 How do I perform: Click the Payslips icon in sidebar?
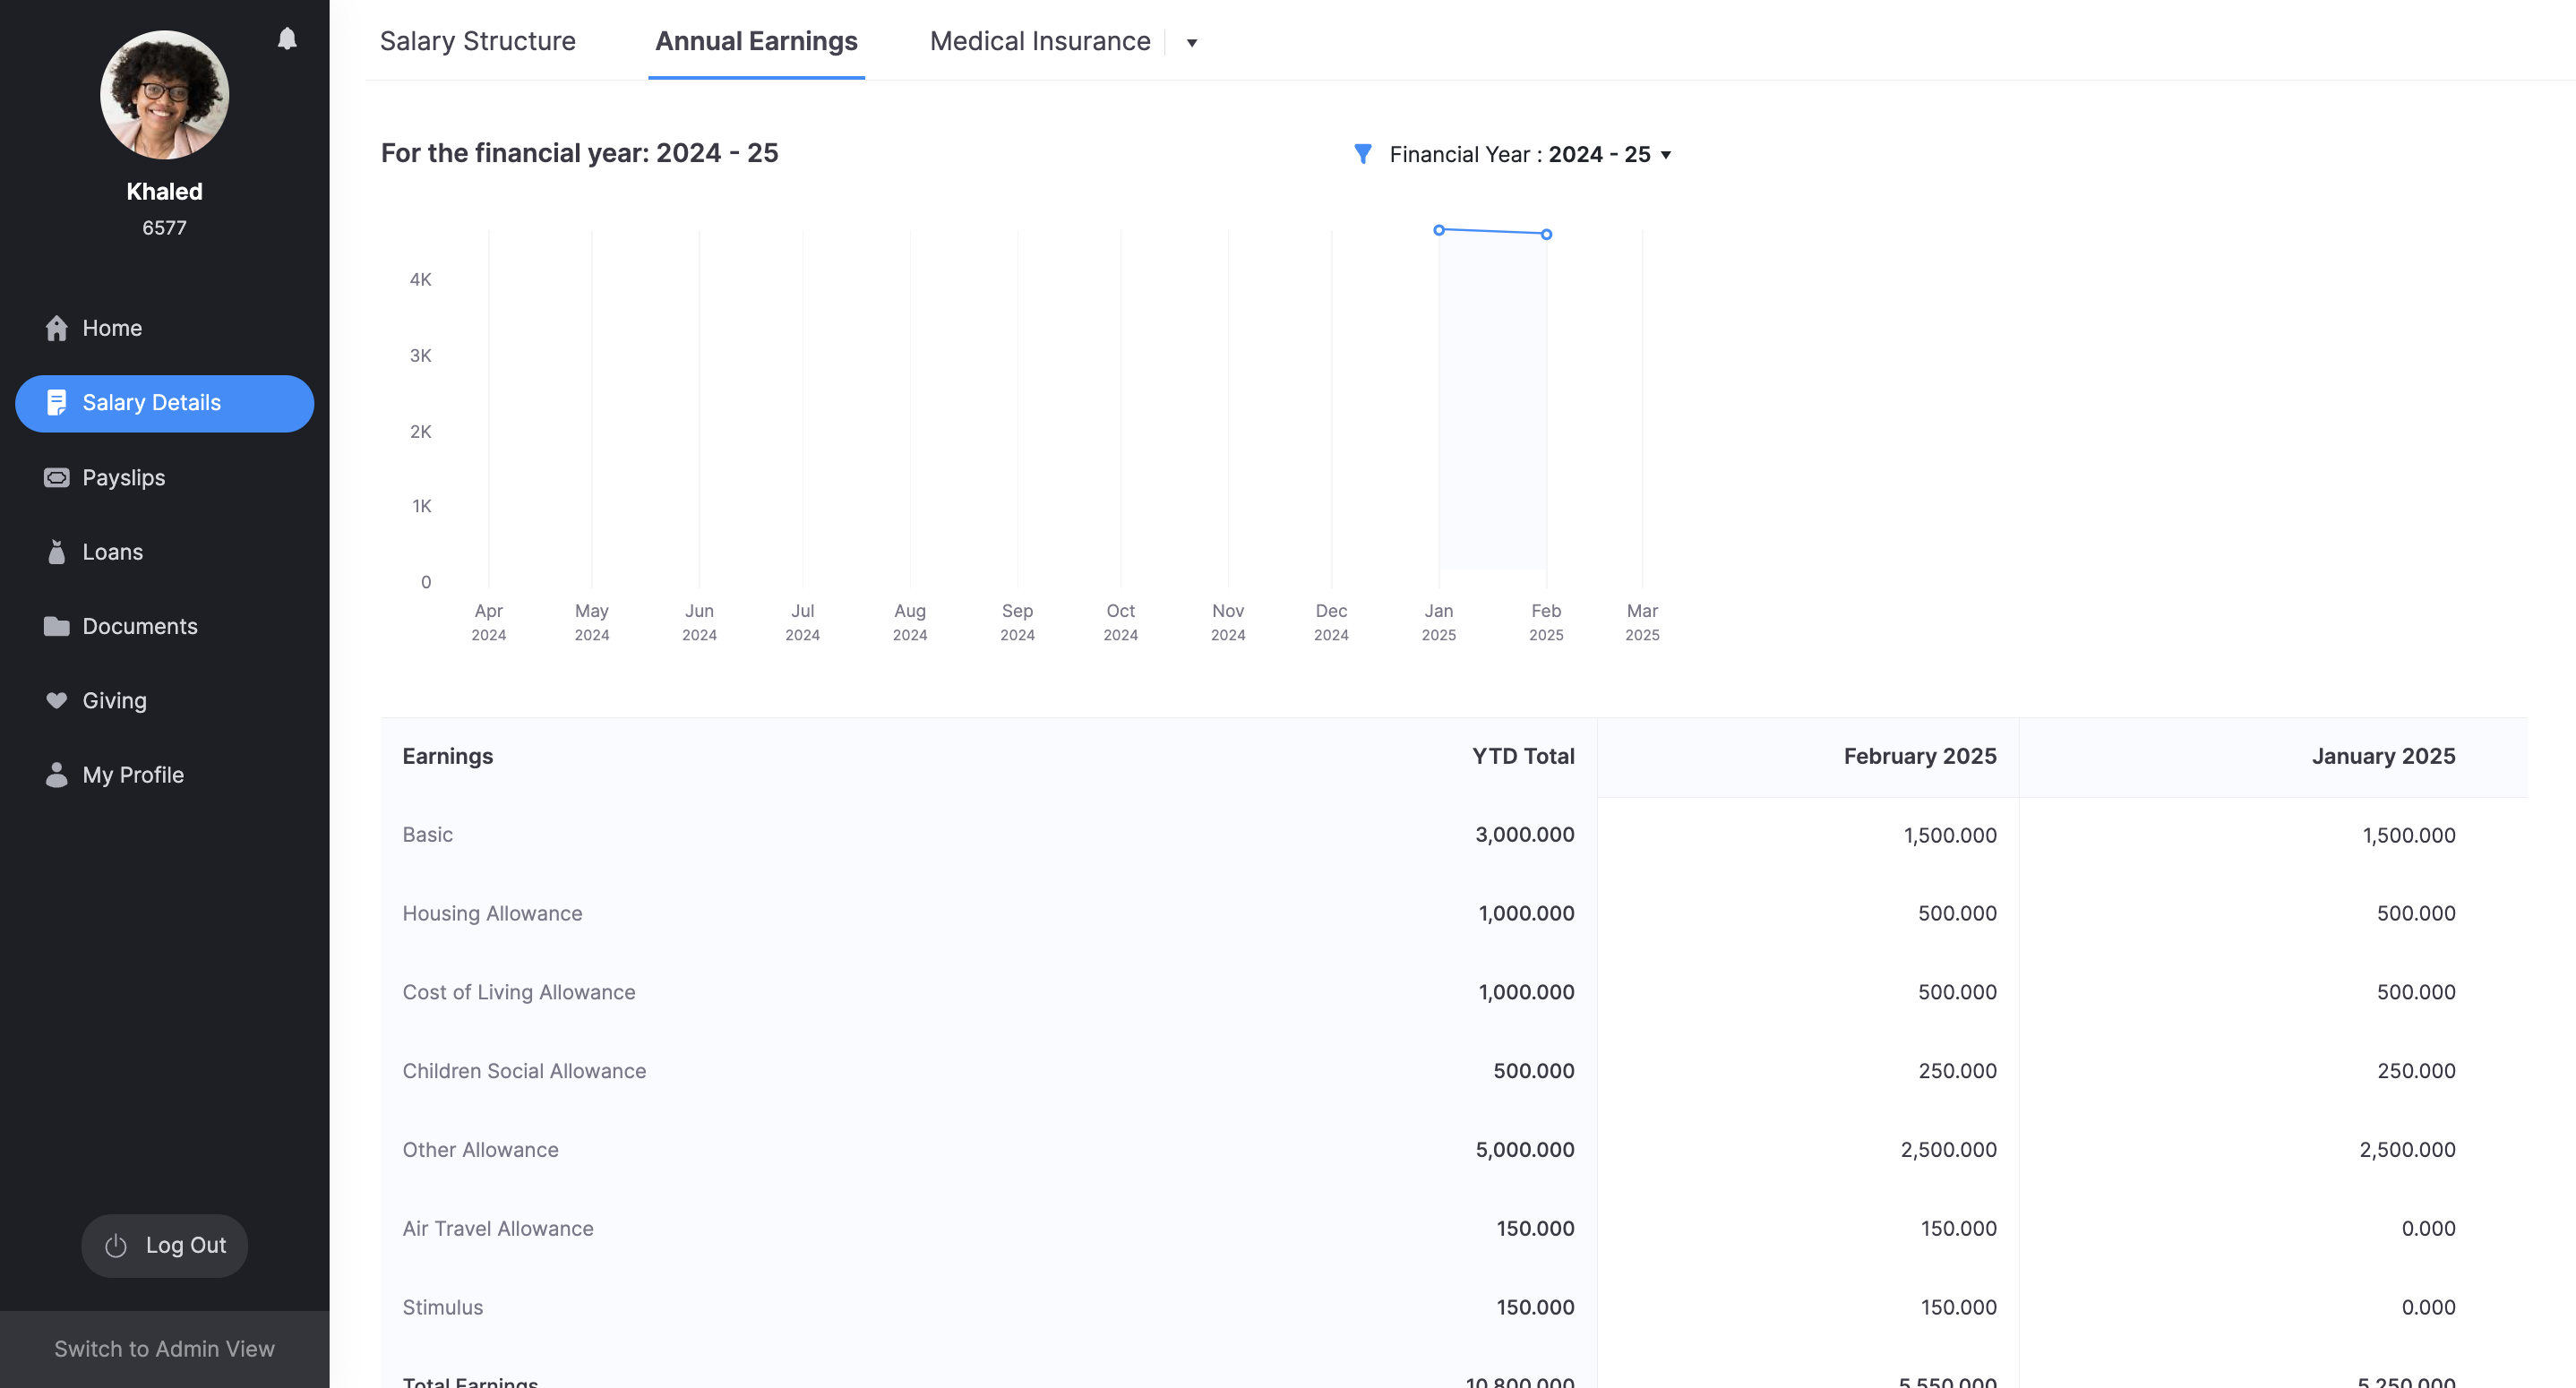point(56,478)
